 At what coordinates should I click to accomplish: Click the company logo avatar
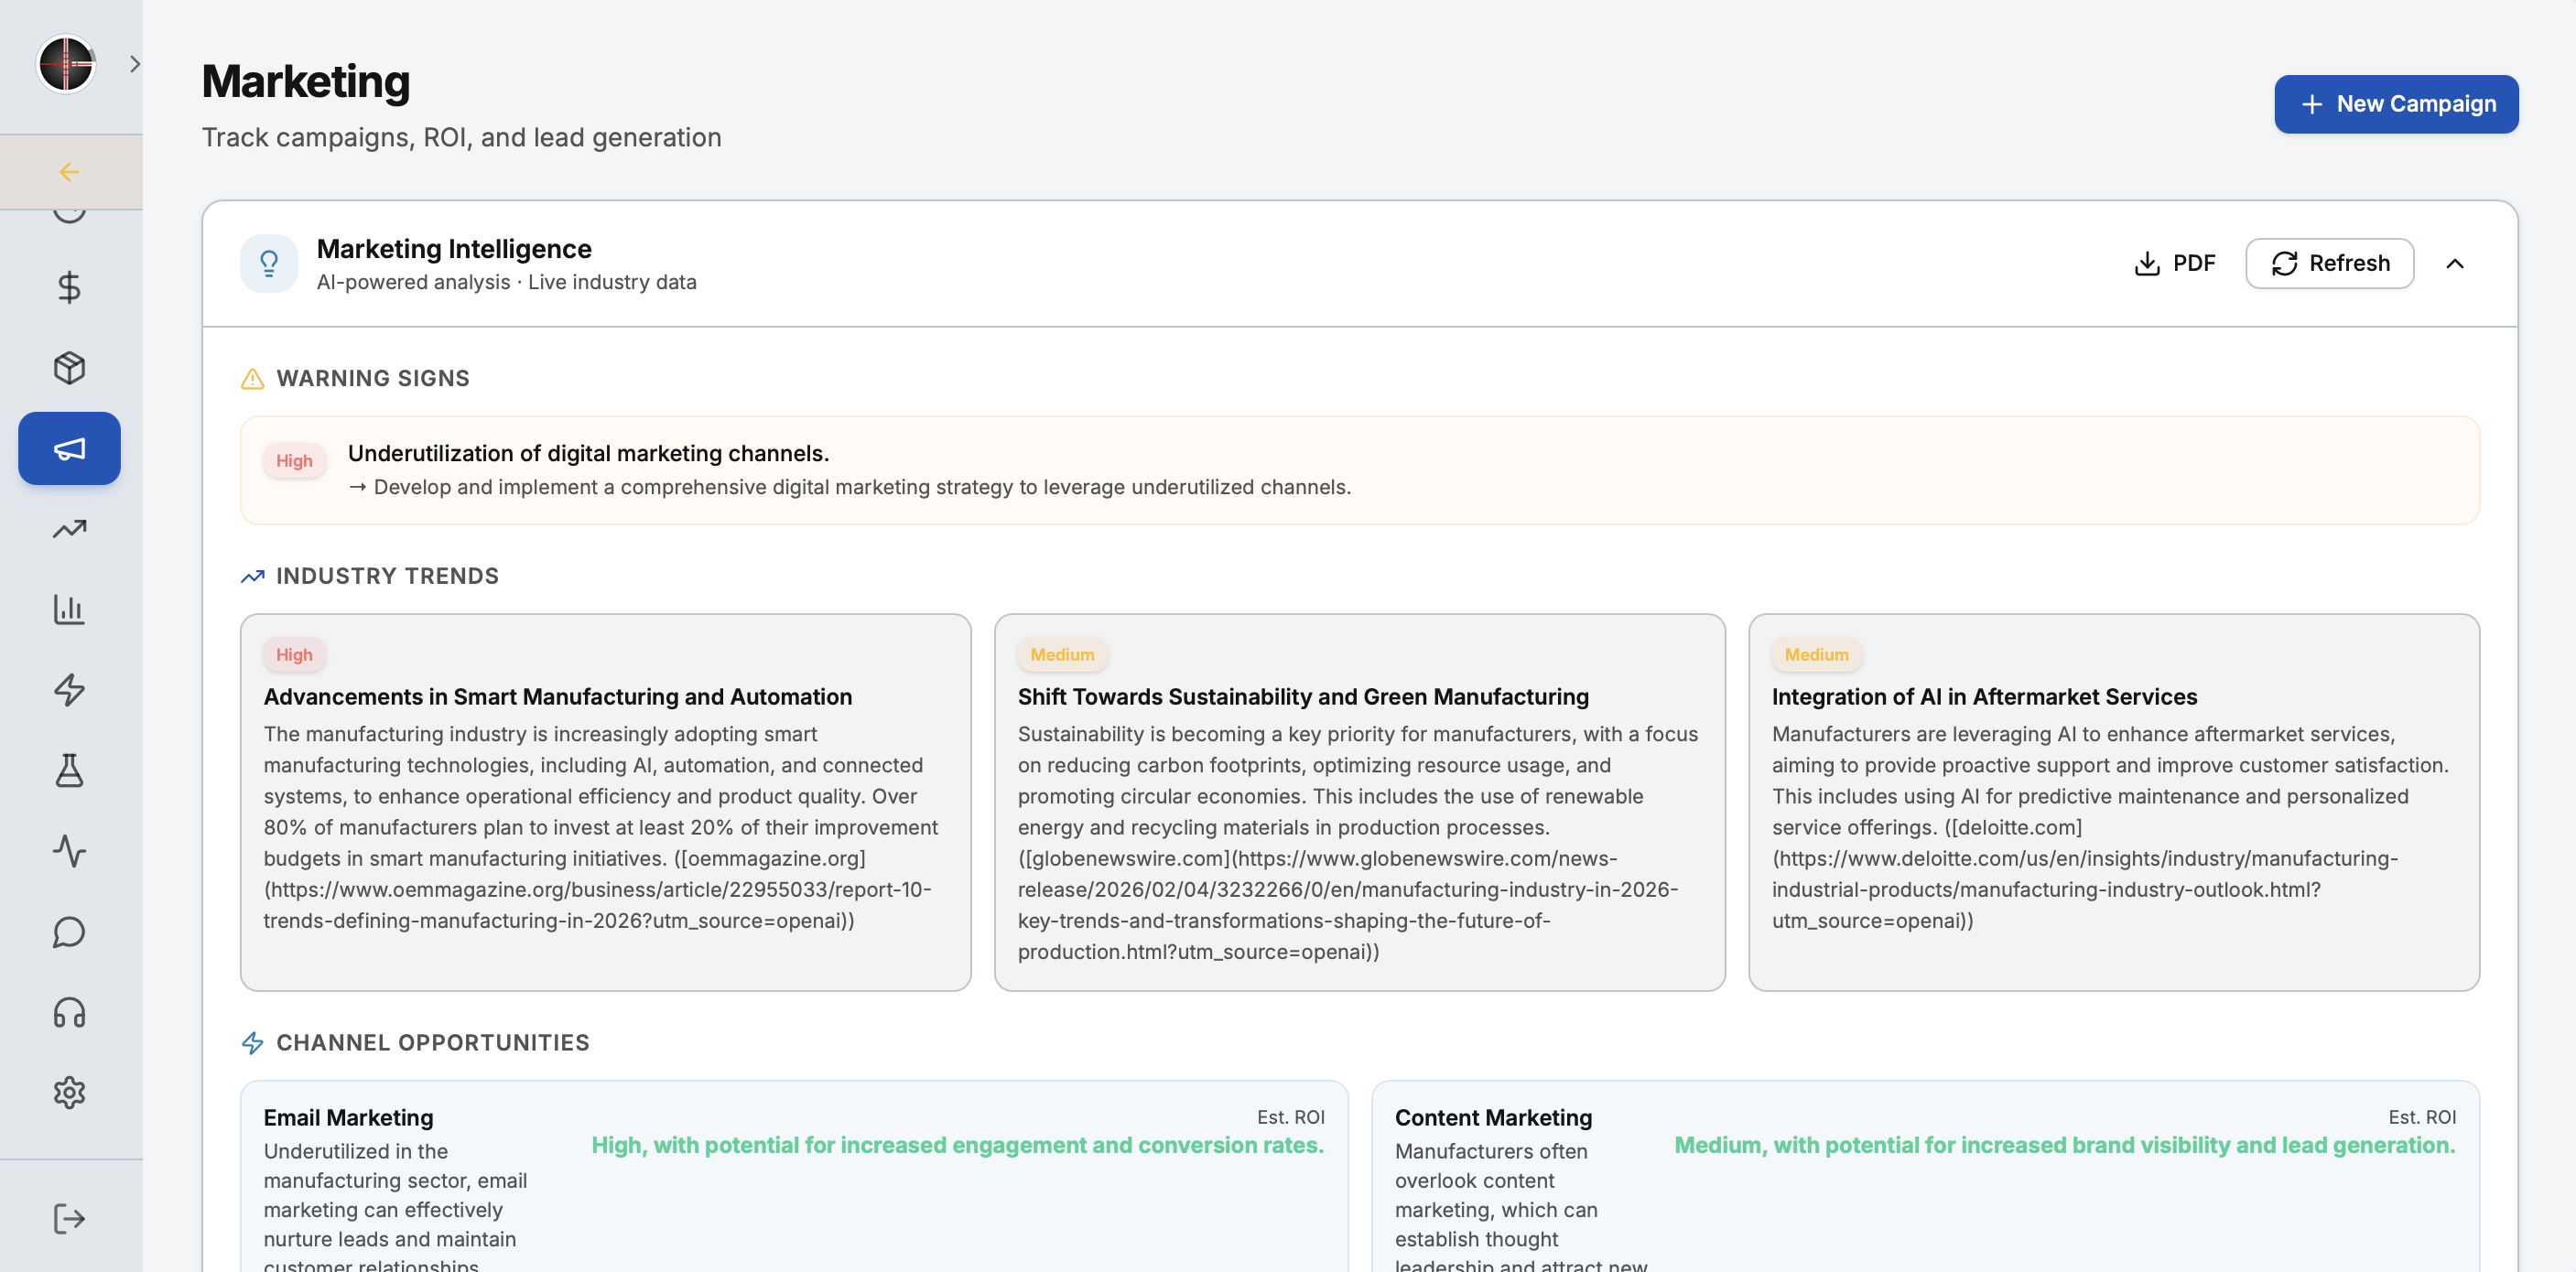point(66,64)
